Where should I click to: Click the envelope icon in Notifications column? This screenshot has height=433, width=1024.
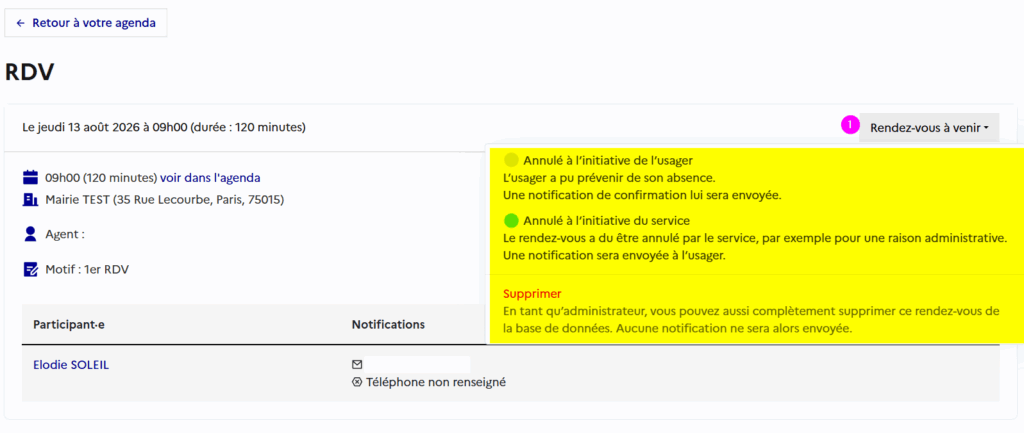point(357,364)
